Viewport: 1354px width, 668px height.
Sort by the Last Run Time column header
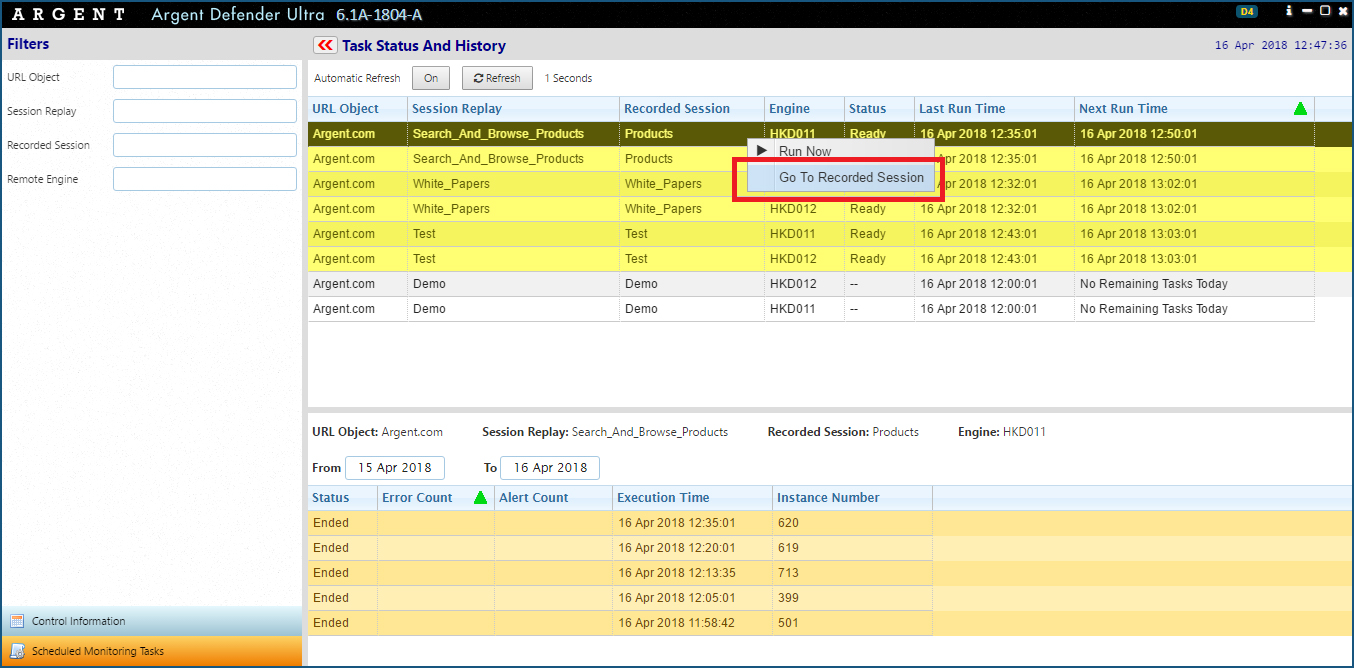[x=962, y=108]
